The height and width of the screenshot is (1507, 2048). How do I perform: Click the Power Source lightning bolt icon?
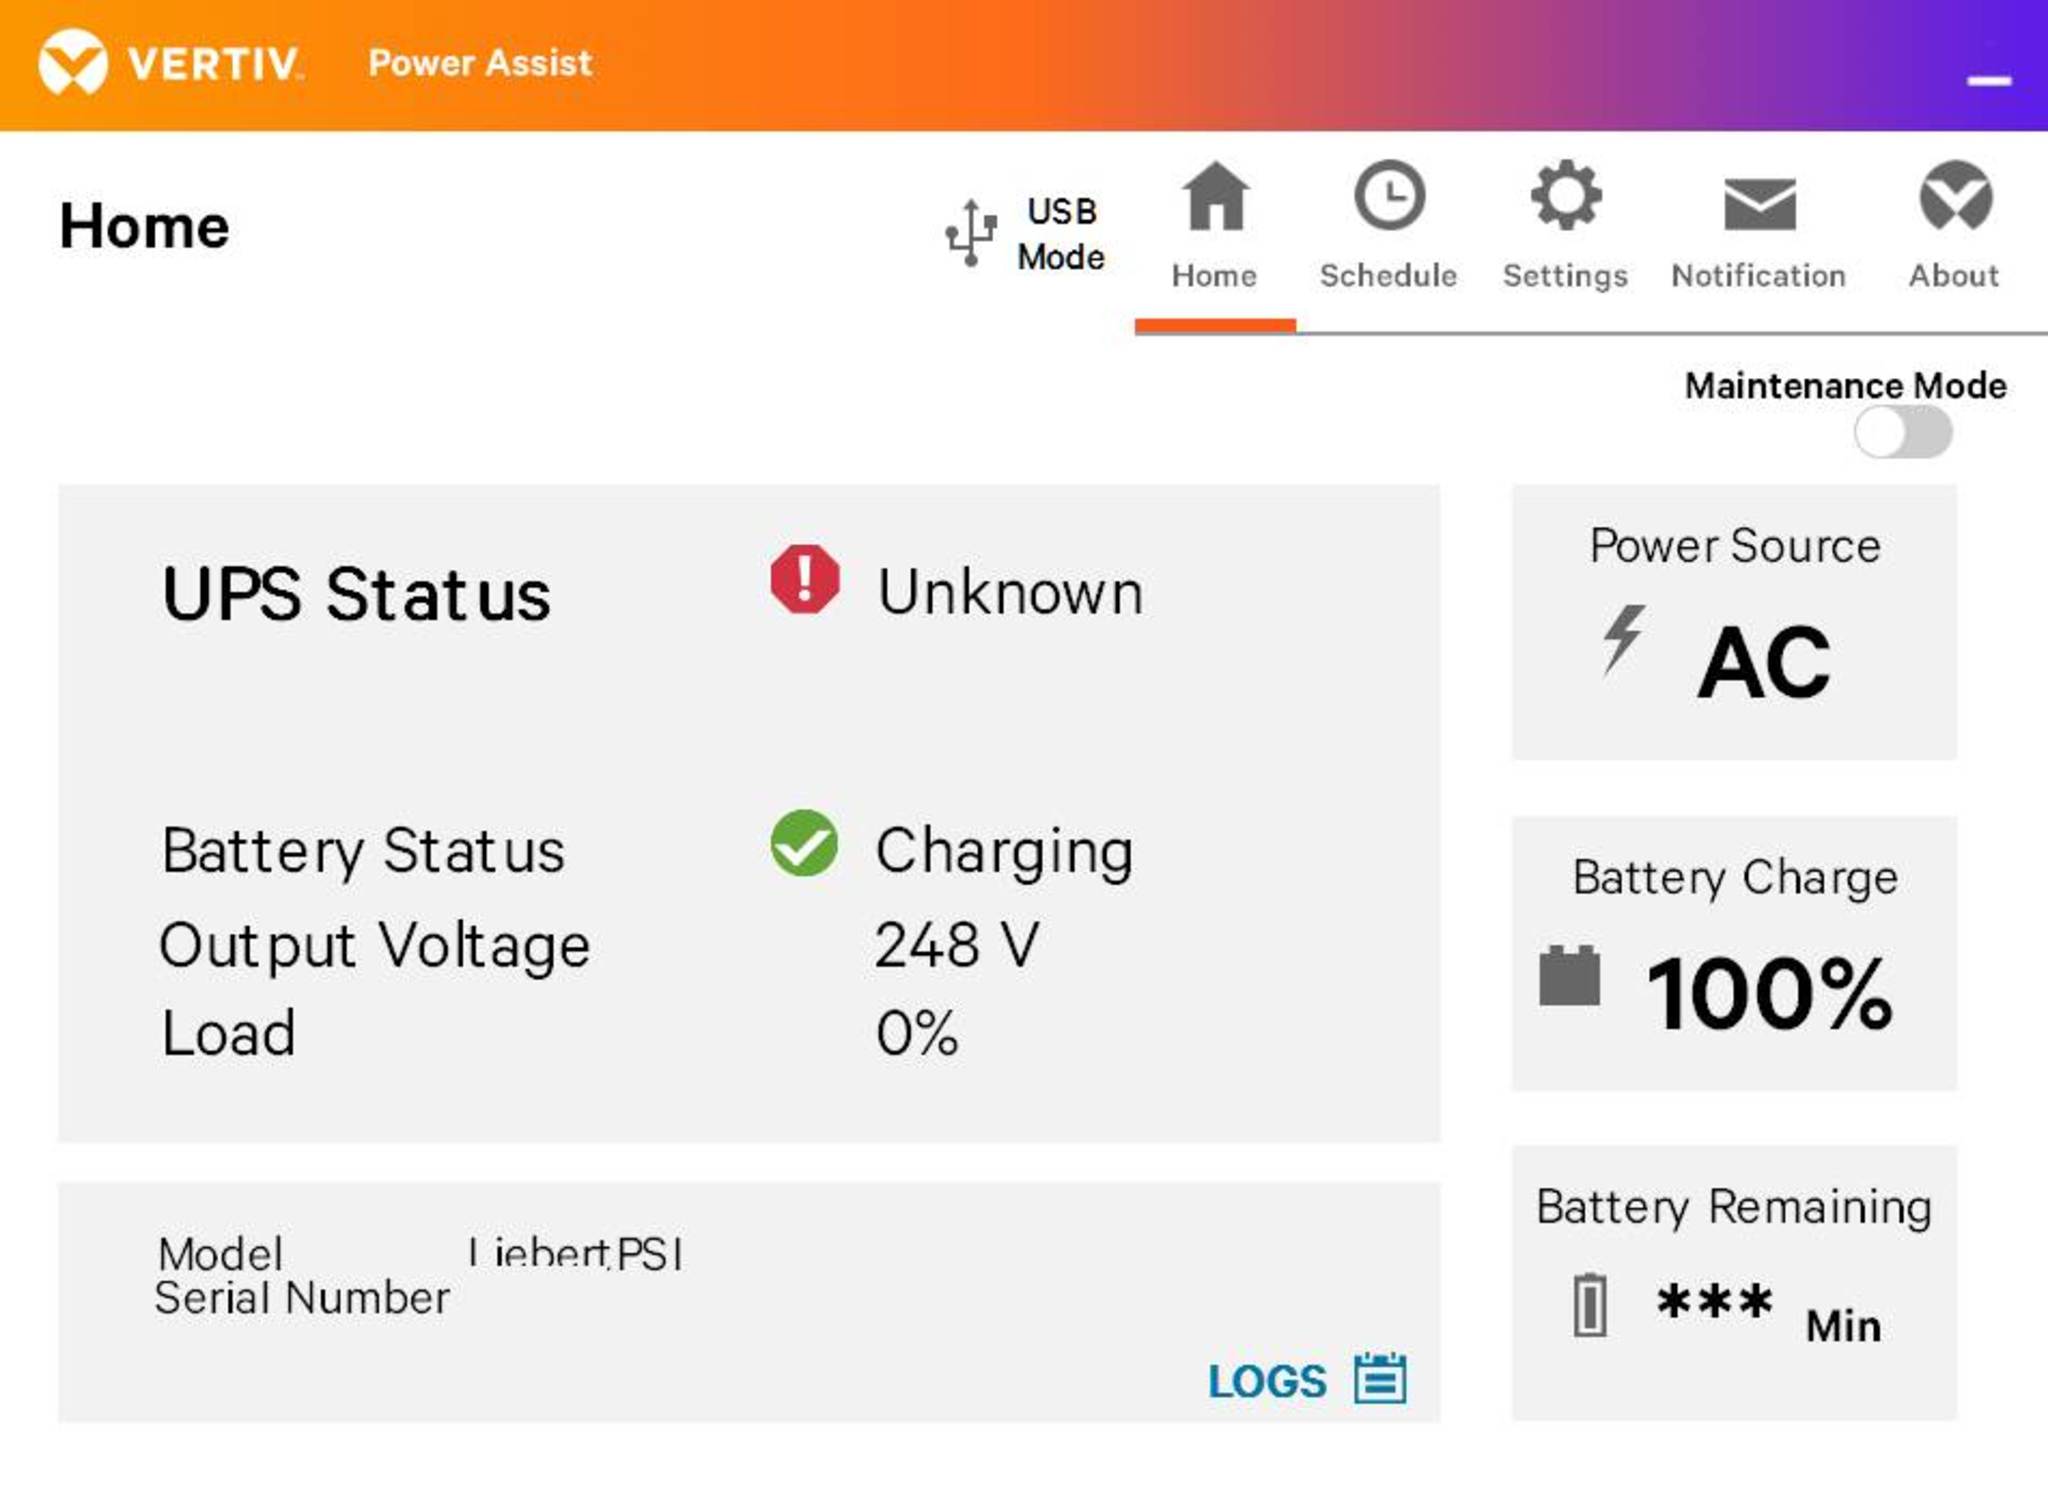point(1623,640)
